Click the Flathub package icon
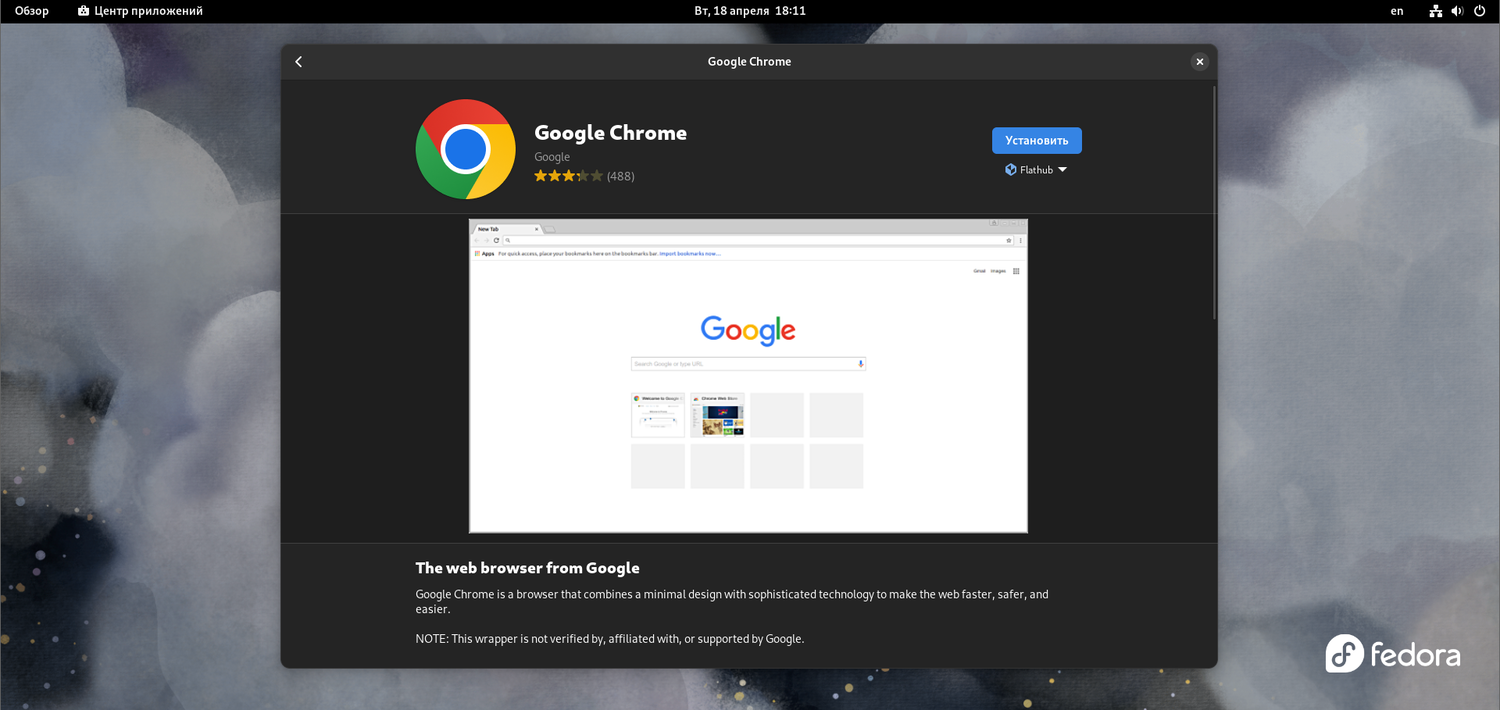 click(1011, 170)
